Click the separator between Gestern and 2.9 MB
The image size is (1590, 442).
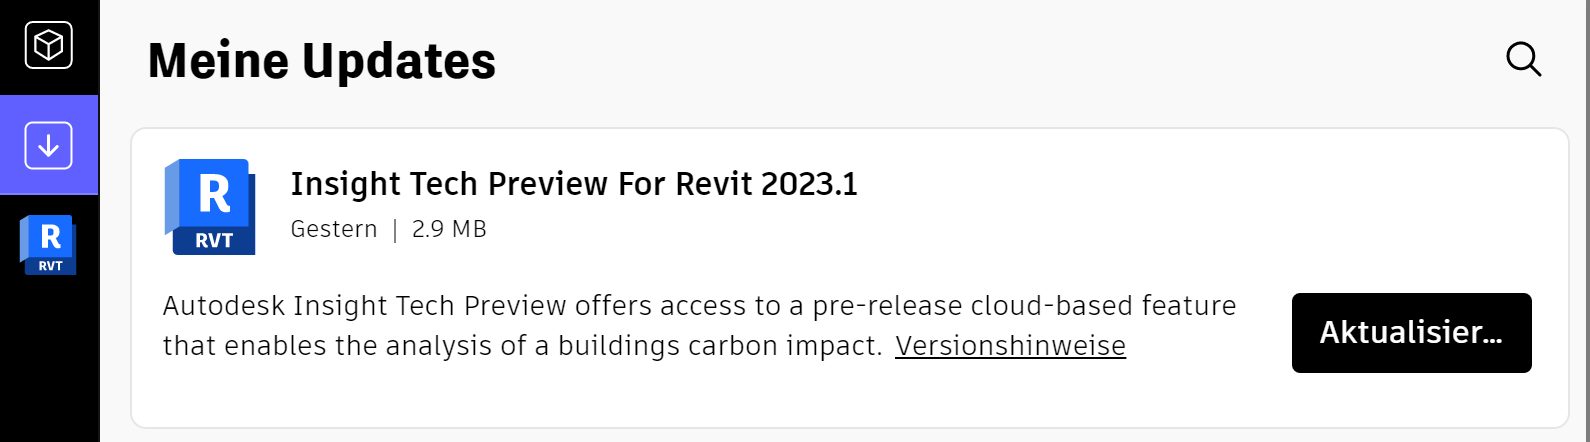[395, 230]
